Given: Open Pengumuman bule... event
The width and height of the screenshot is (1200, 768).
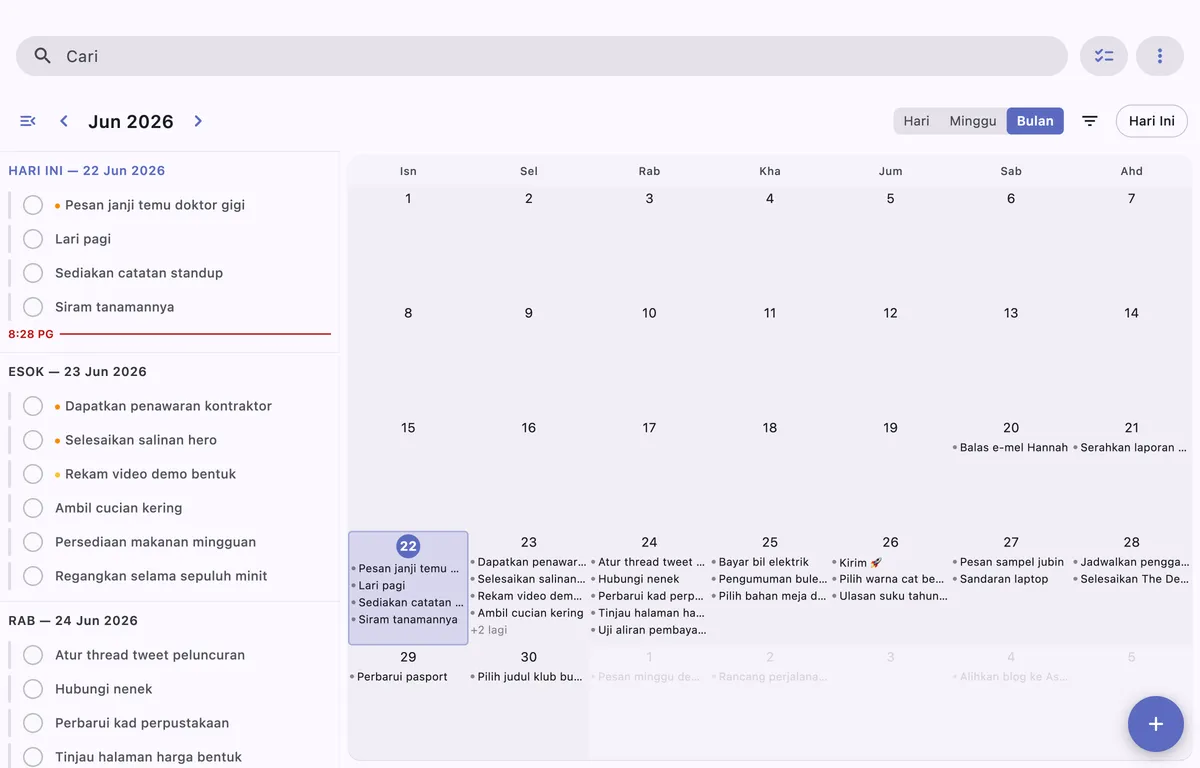Looking at the screenshot, I should tap(770, 579).
